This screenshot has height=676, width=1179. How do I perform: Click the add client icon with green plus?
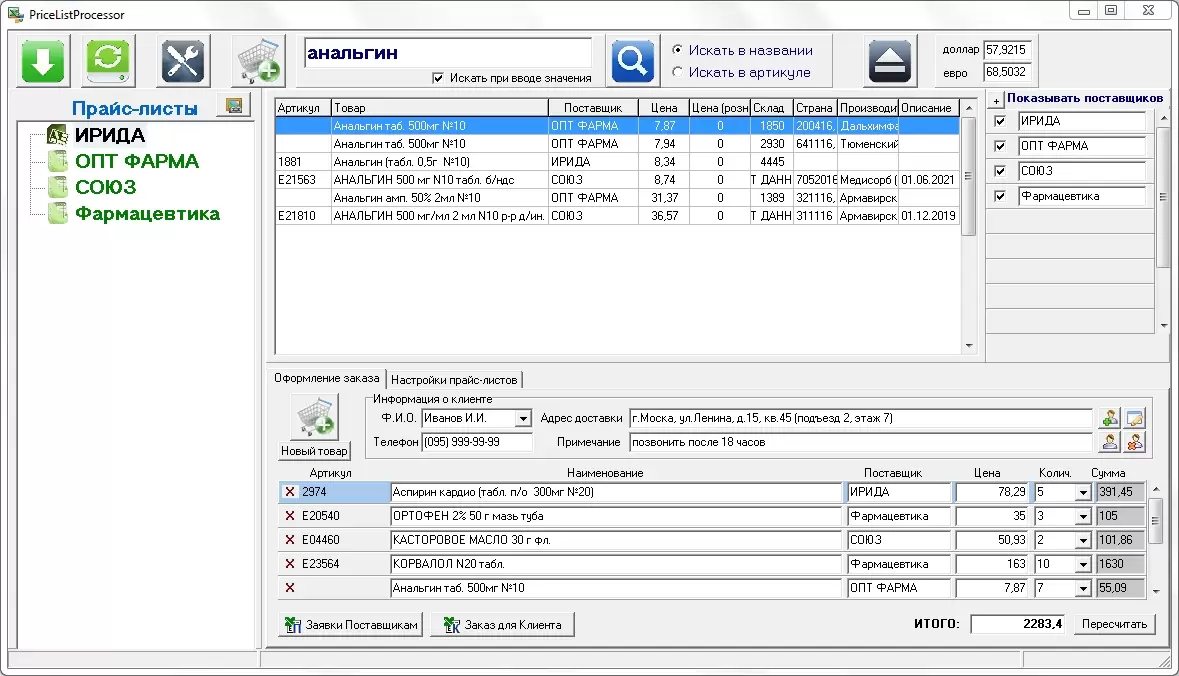(x=1110, y=418)
